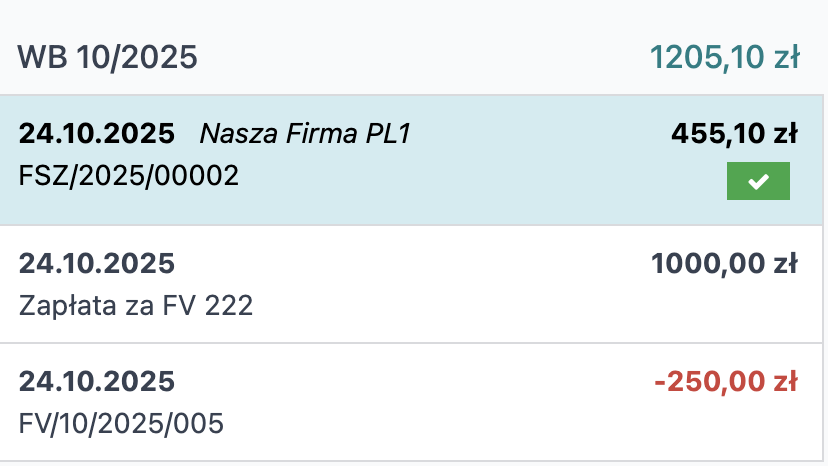
Task: Select the WB 10/2025 statement header
Action: point(108,57)
